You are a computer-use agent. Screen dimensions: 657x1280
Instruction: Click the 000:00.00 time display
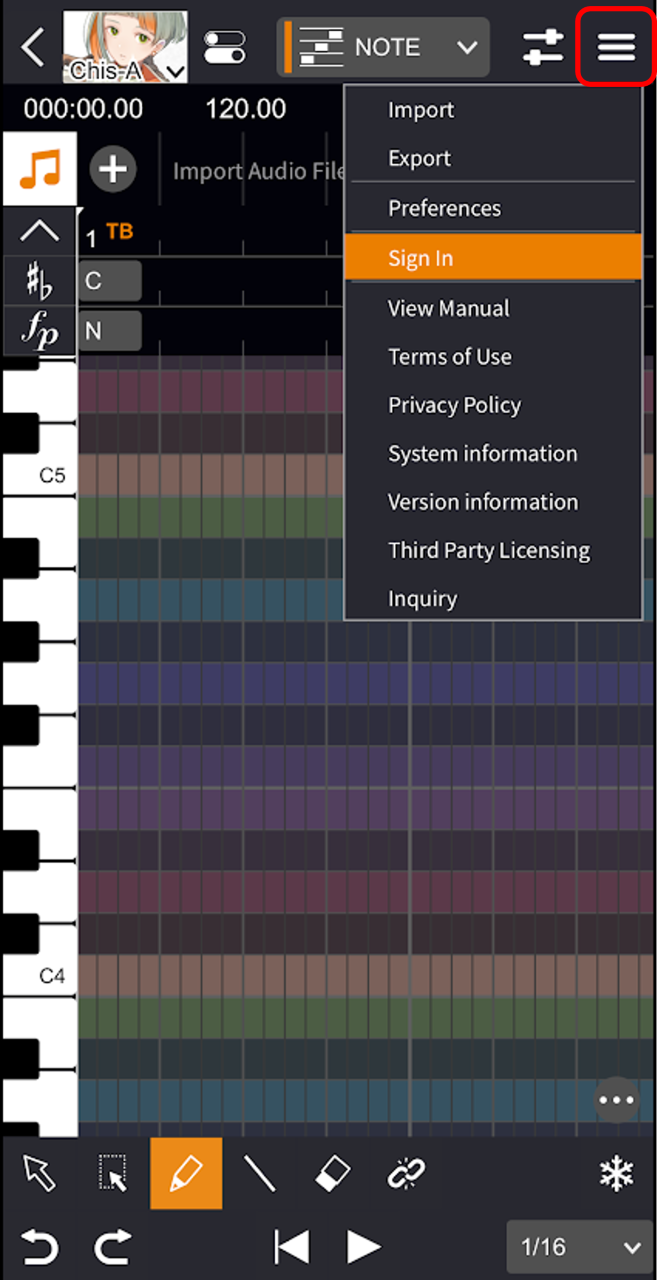(83, 108)
